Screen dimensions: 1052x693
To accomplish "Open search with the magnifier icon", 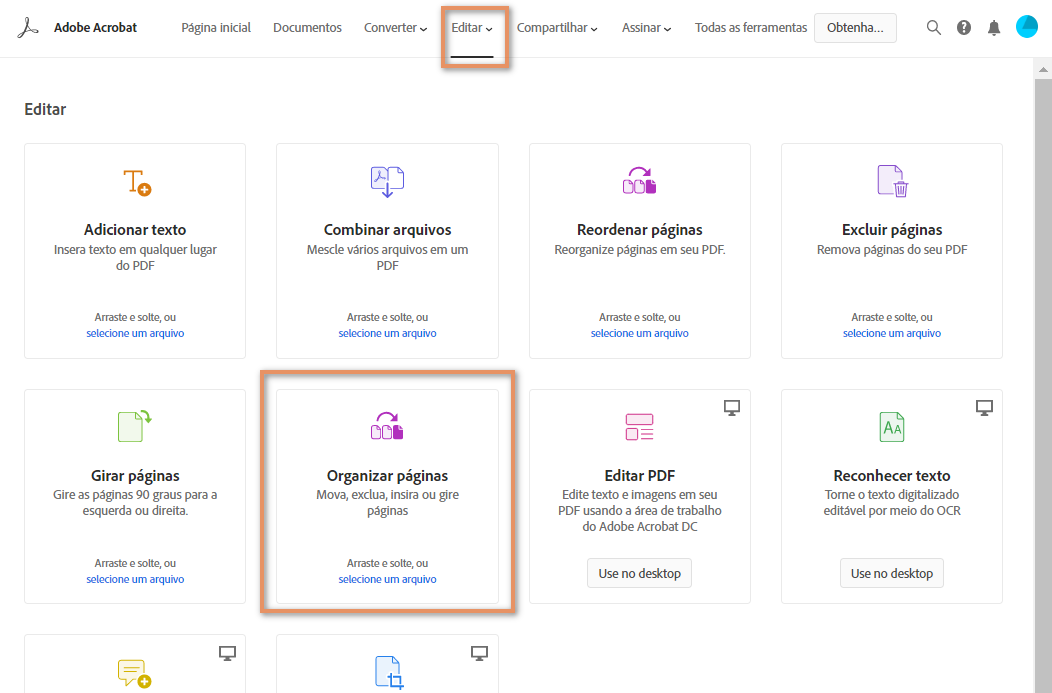I will [x=933, y=27].
